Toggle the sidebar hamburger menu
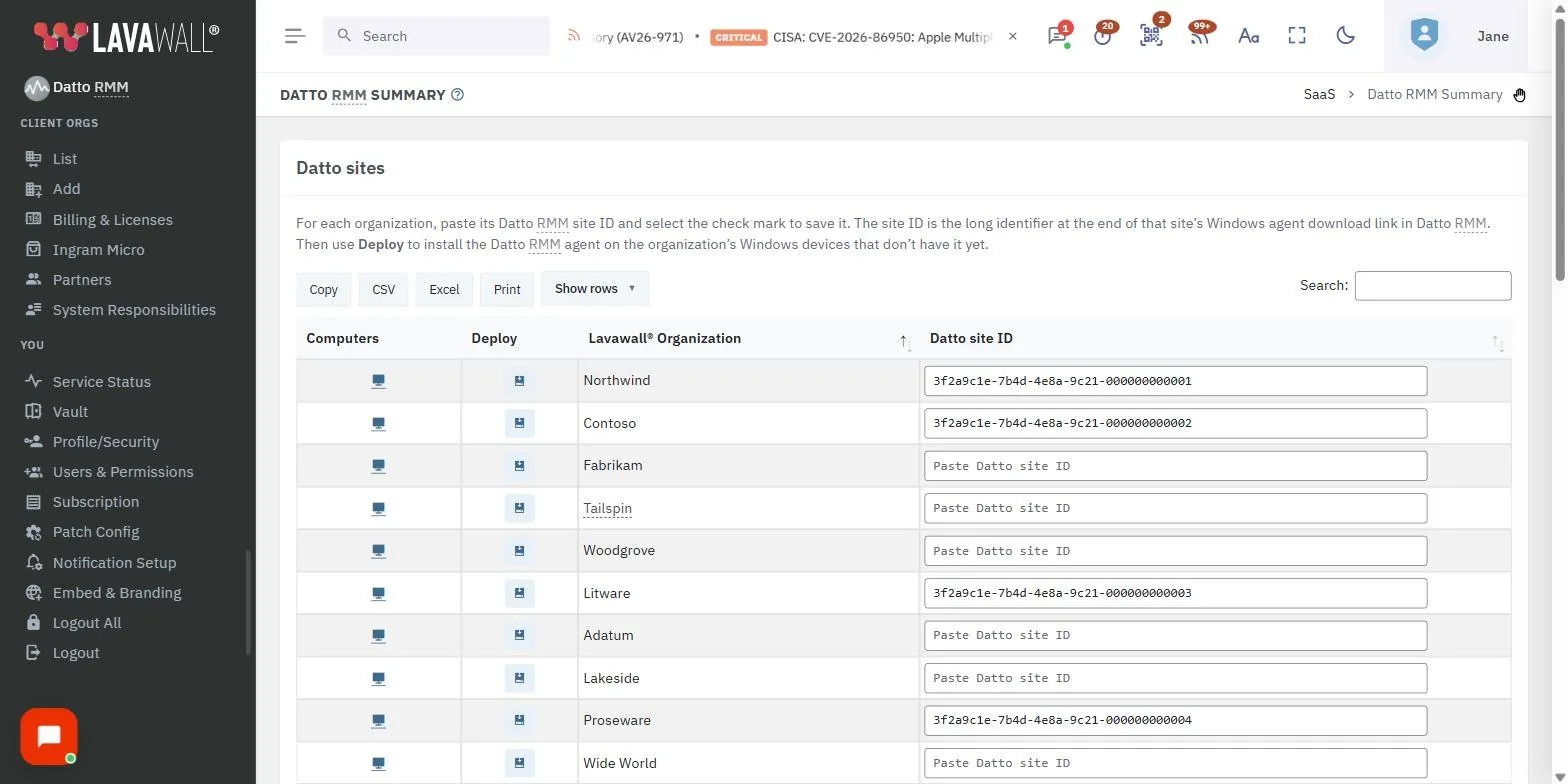 [294, 36]
